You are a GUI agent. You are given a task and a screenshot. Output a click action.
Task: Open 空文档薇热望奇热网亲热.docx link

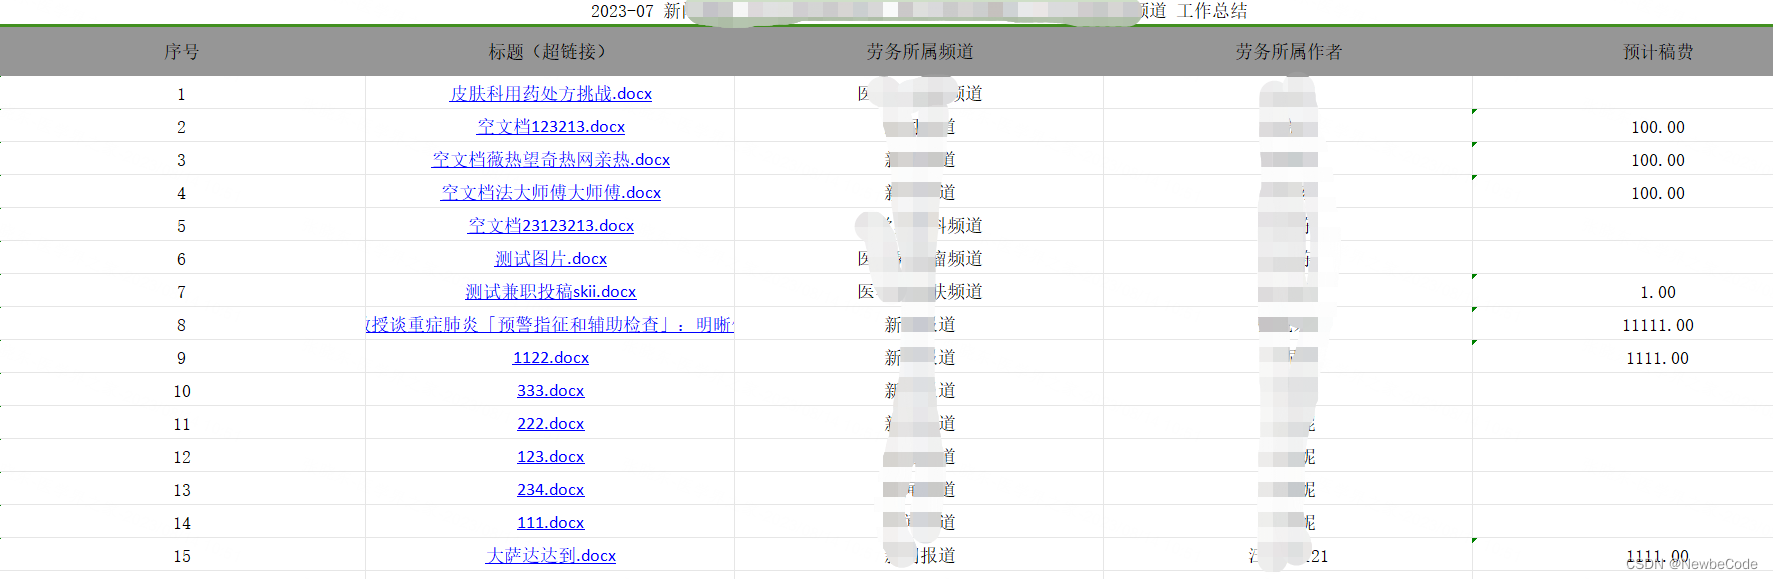pos(550,160)
